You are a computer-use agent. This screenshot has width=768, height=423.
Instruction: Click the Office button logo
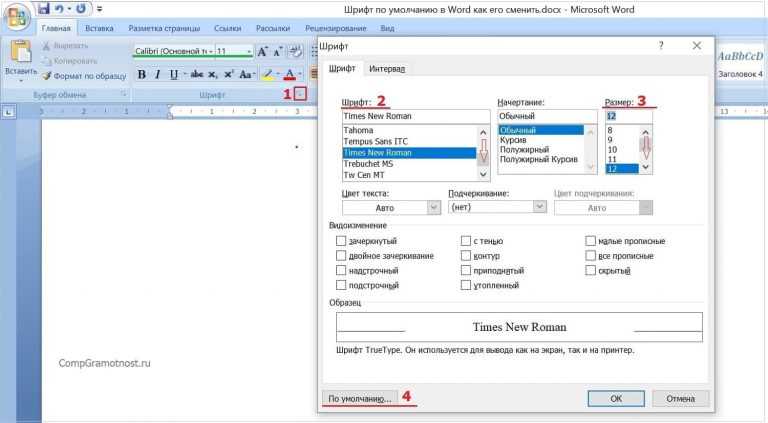pos(16,17)
